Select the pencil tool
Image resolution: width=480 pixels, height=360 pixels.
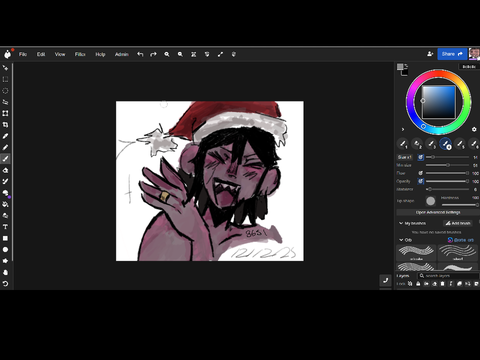pyautogui.click(x=5, y=147)
